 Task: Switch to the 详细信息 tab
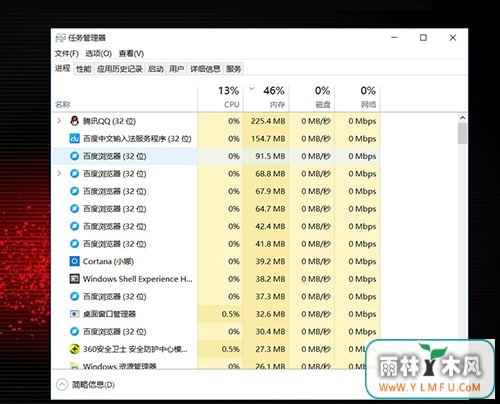pos(205,69)
